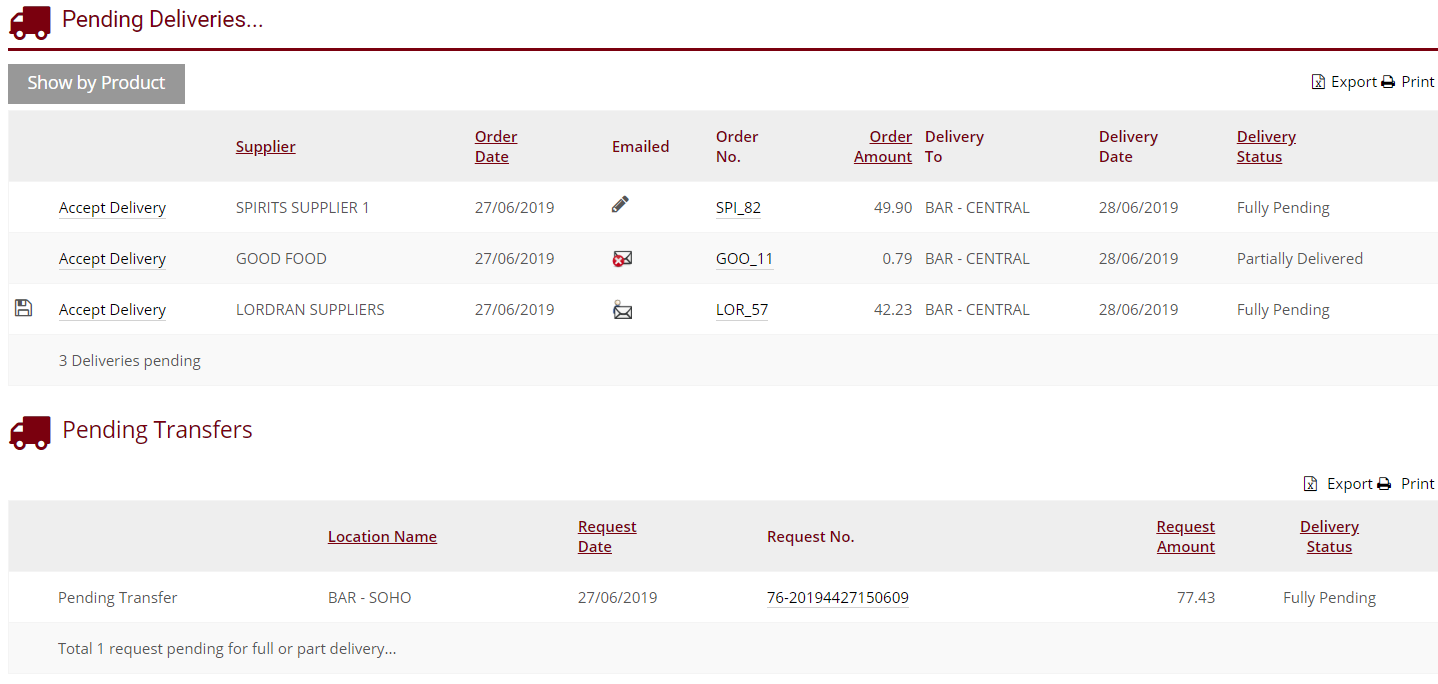Click the envelope icon for LORDRAN SUPPLIERS
The height and width of the screenshot is (684, 1438).
click(622, 309)
